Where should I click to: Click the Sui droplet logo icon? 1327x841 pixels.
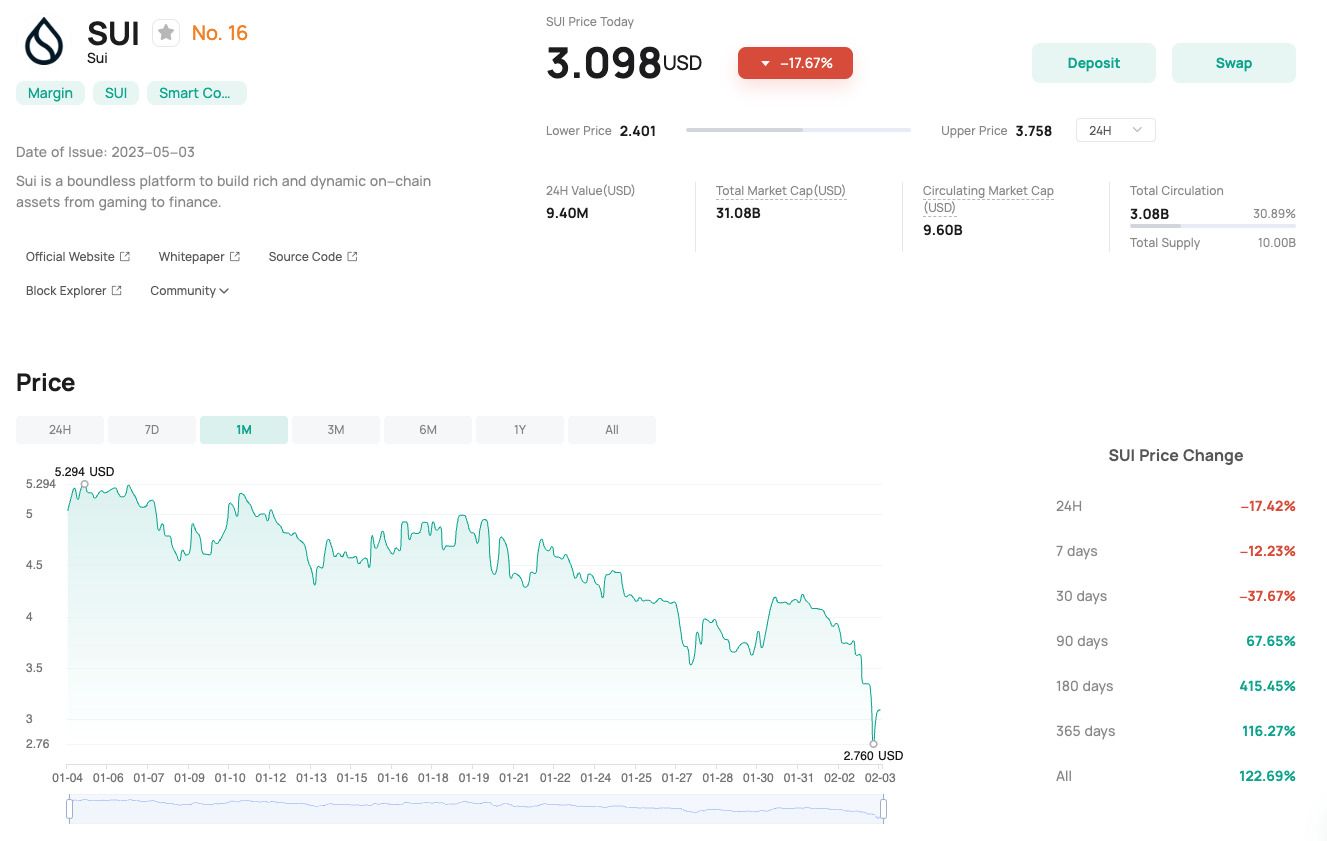44,42
